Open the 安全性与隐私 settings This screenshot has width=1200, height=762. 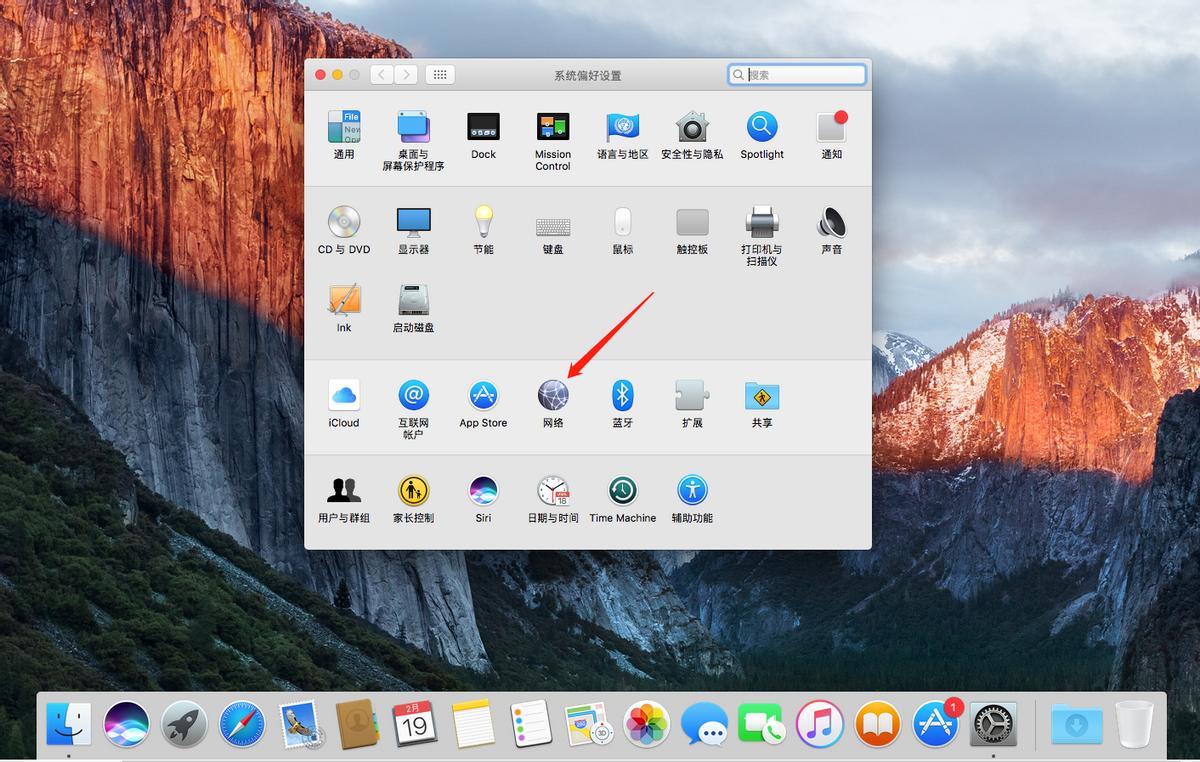(692, 127)
